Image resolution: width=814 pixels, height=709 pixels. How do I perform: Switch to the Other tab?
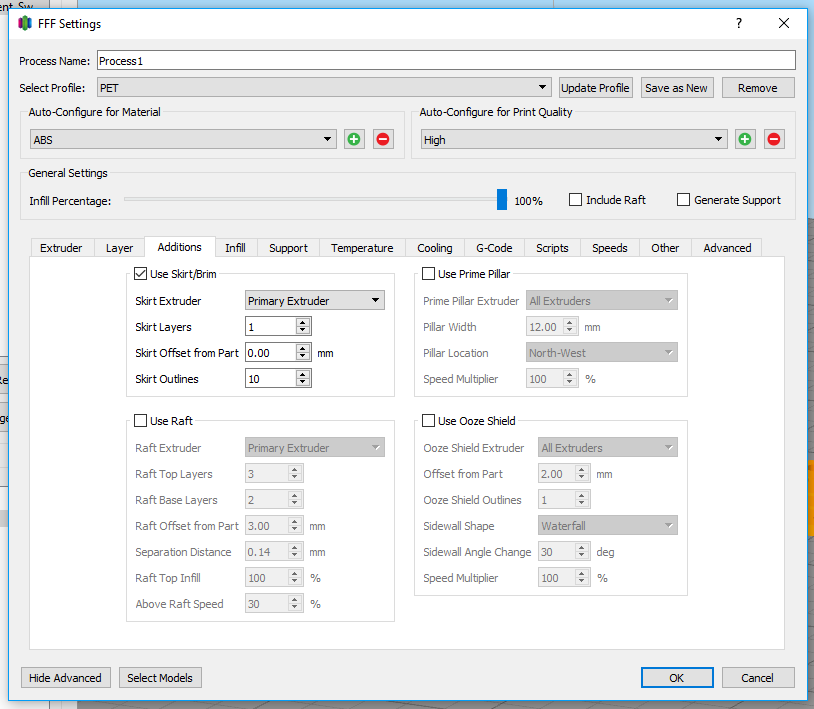pyautogui.click(x=665, y=248)
